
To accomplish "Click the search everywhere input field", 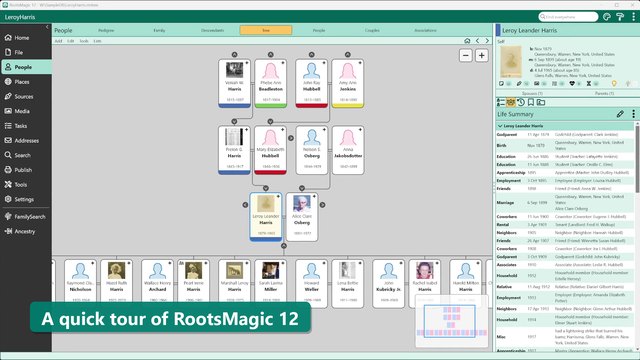I will click(568, 17).
